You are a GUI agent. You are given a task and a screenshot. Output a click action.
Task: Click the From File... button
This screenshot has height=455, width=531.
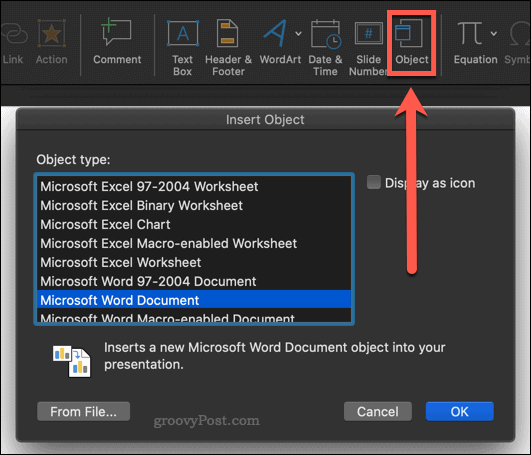[x=83, y=411]
